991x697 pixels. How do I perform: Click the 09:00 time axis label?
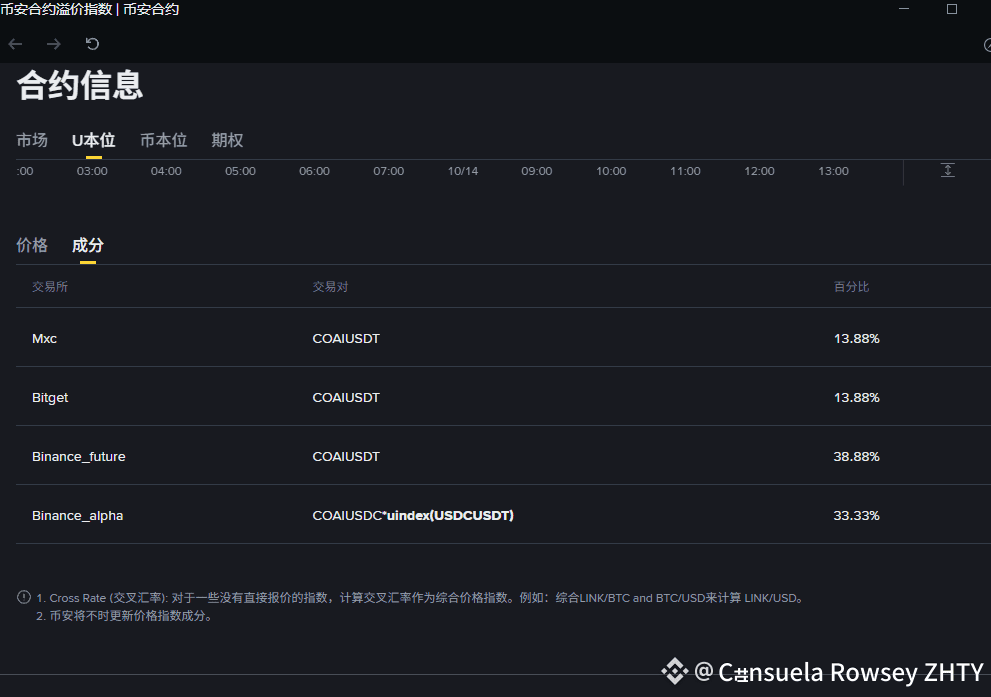coord(537,171)
